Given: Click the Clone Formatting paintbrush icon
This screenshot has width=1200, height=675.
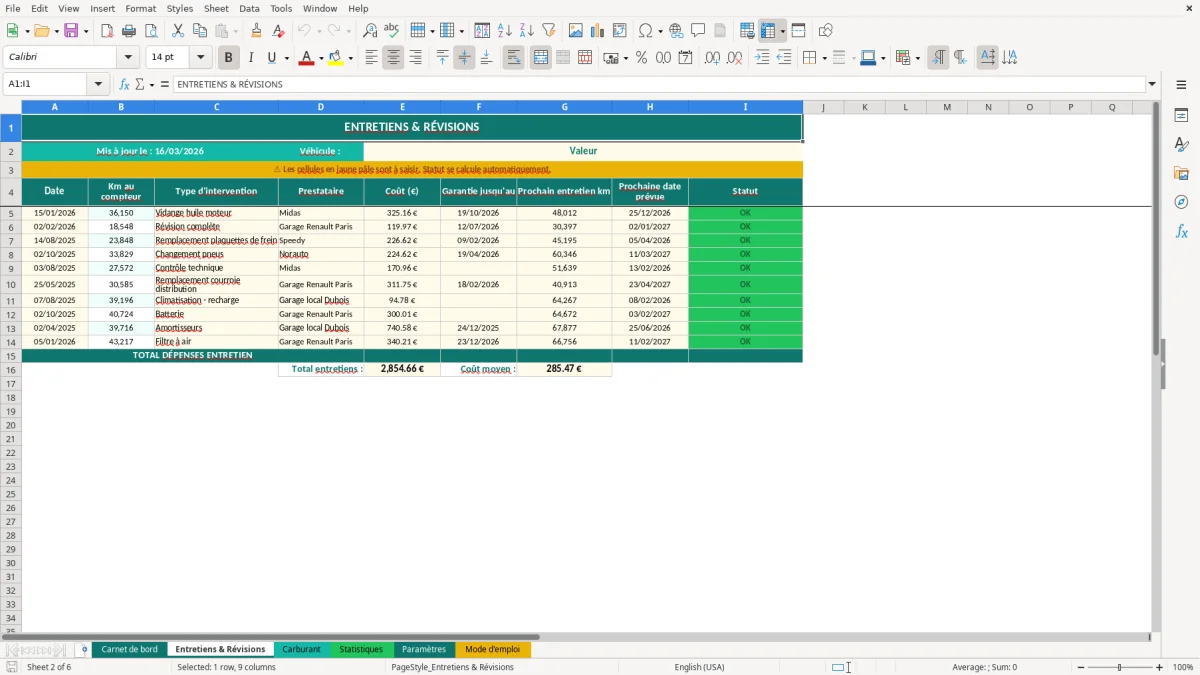Looking at the screenshot, I should 257,31.
